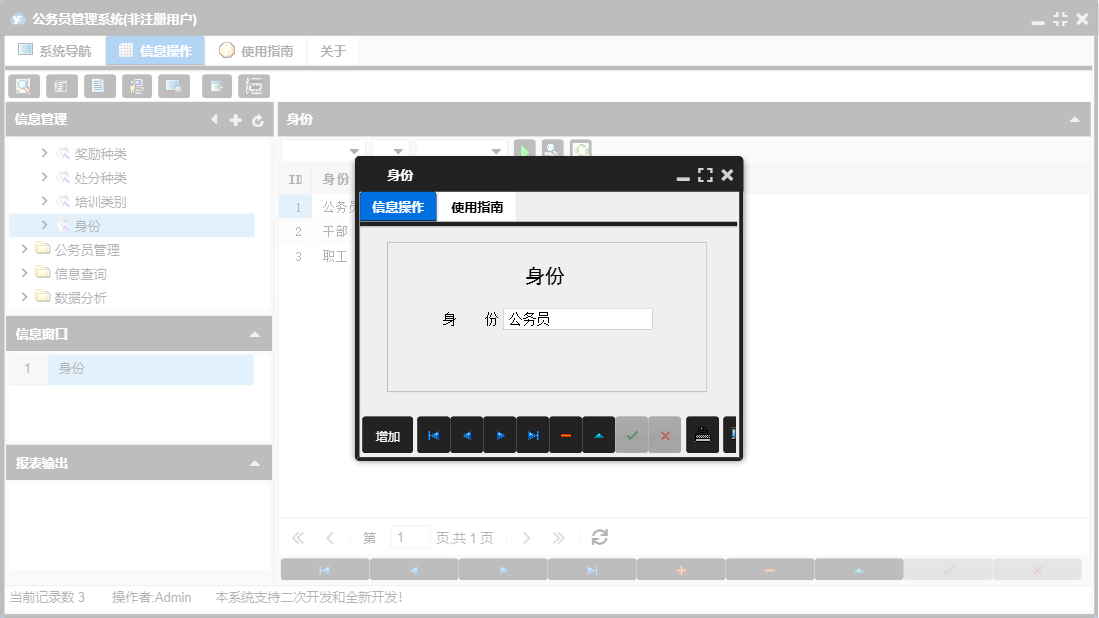The width and height of the screenshot is (1099, 618).
Task: Select the search/query icon in the main toolbar
Action: coord(23,86)
